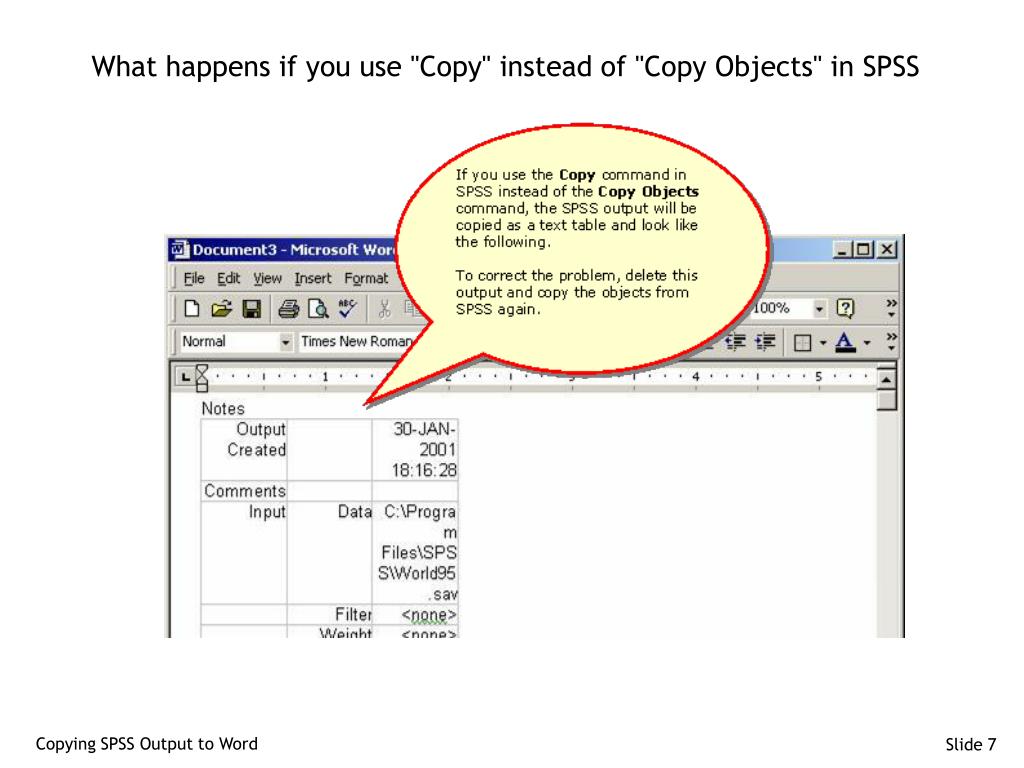Click the tab stop selector on the ruler
This screenshot has width=1024, height=768.
click(x=185, y=377)
